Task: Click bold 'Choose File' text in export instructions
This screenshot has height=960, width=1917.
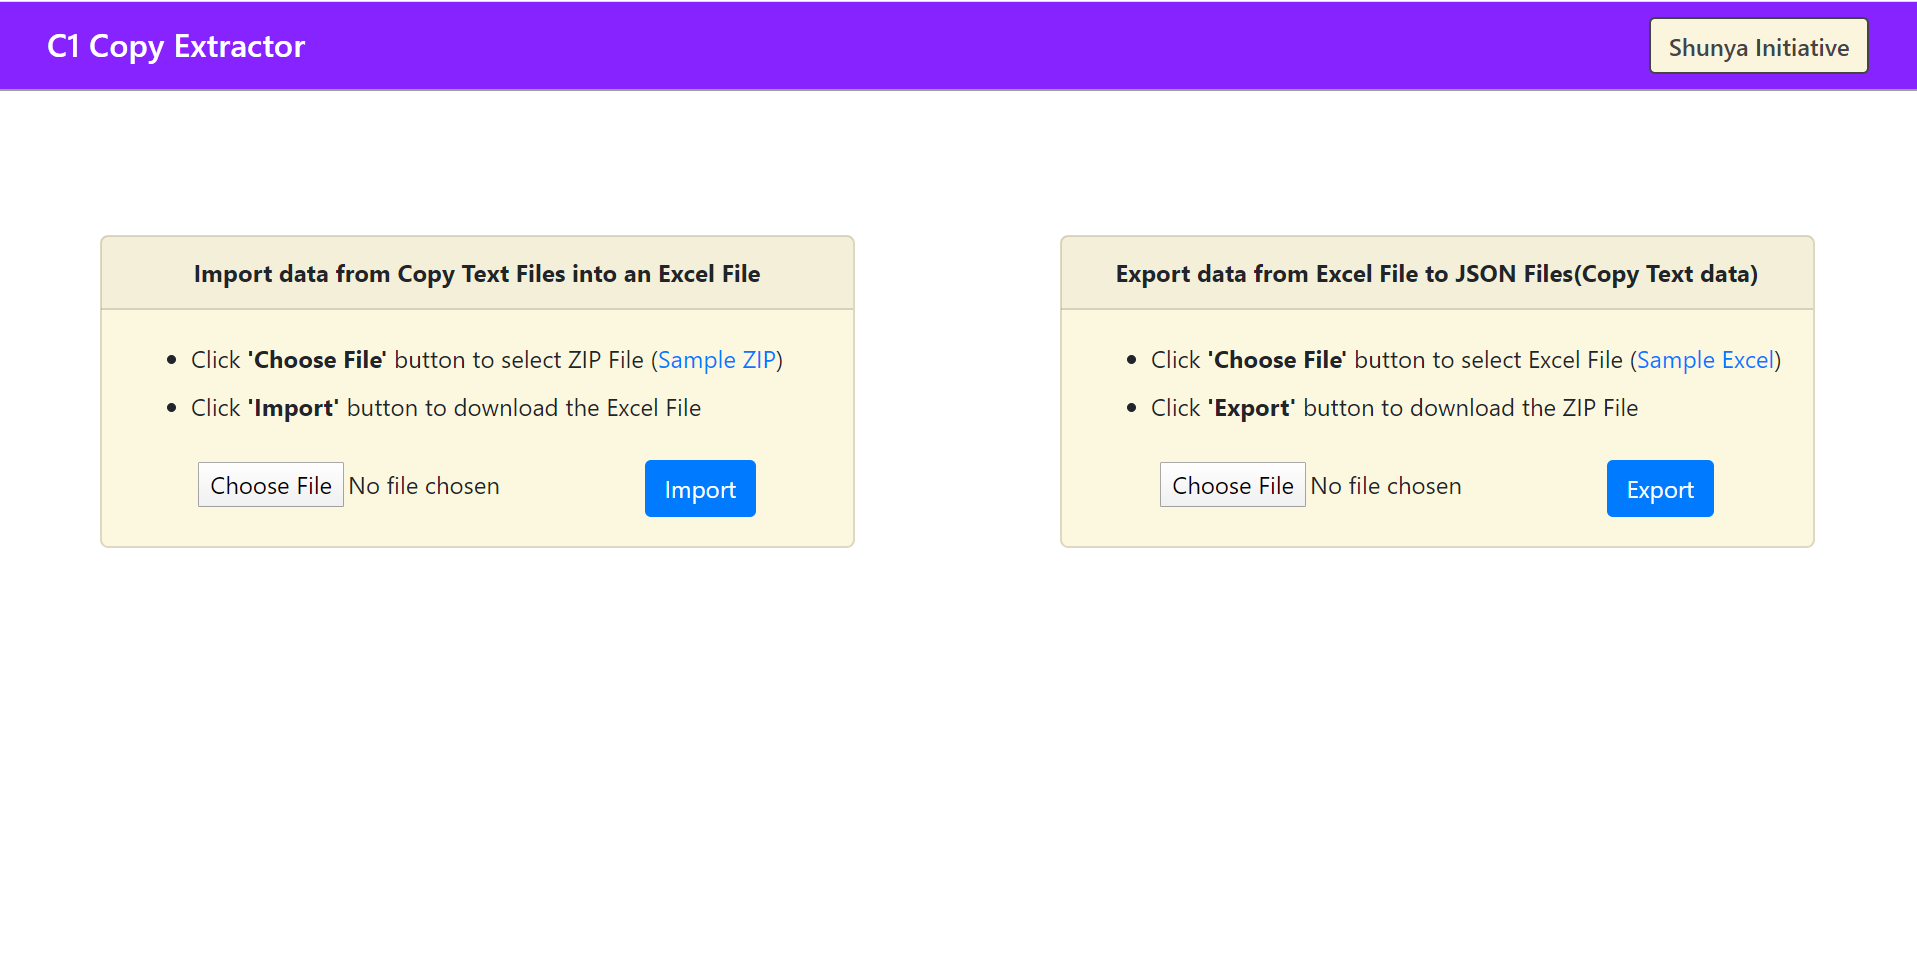Action: click(x=1278, y=360)
